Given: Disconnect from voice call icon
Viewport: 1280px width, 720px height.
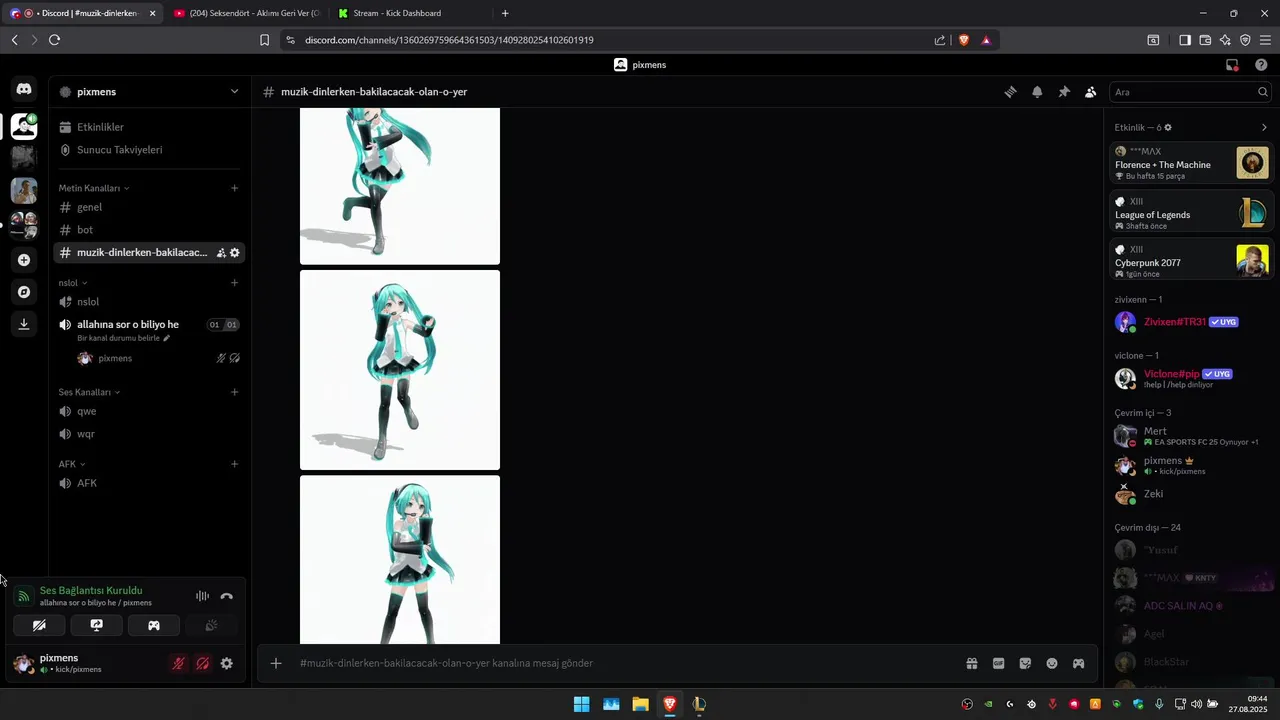Looking at the screenshot, I should click(227, 596).
